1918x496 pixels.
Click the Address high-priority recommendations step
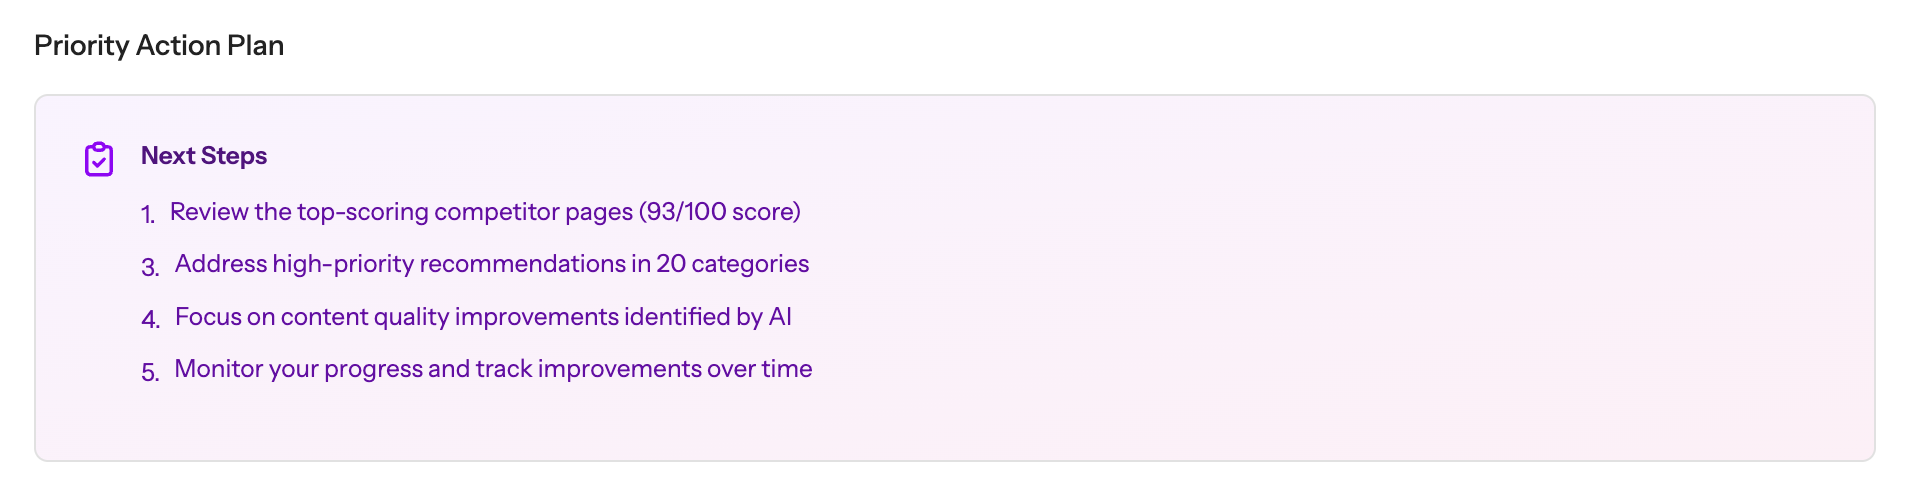pos(491,264)
